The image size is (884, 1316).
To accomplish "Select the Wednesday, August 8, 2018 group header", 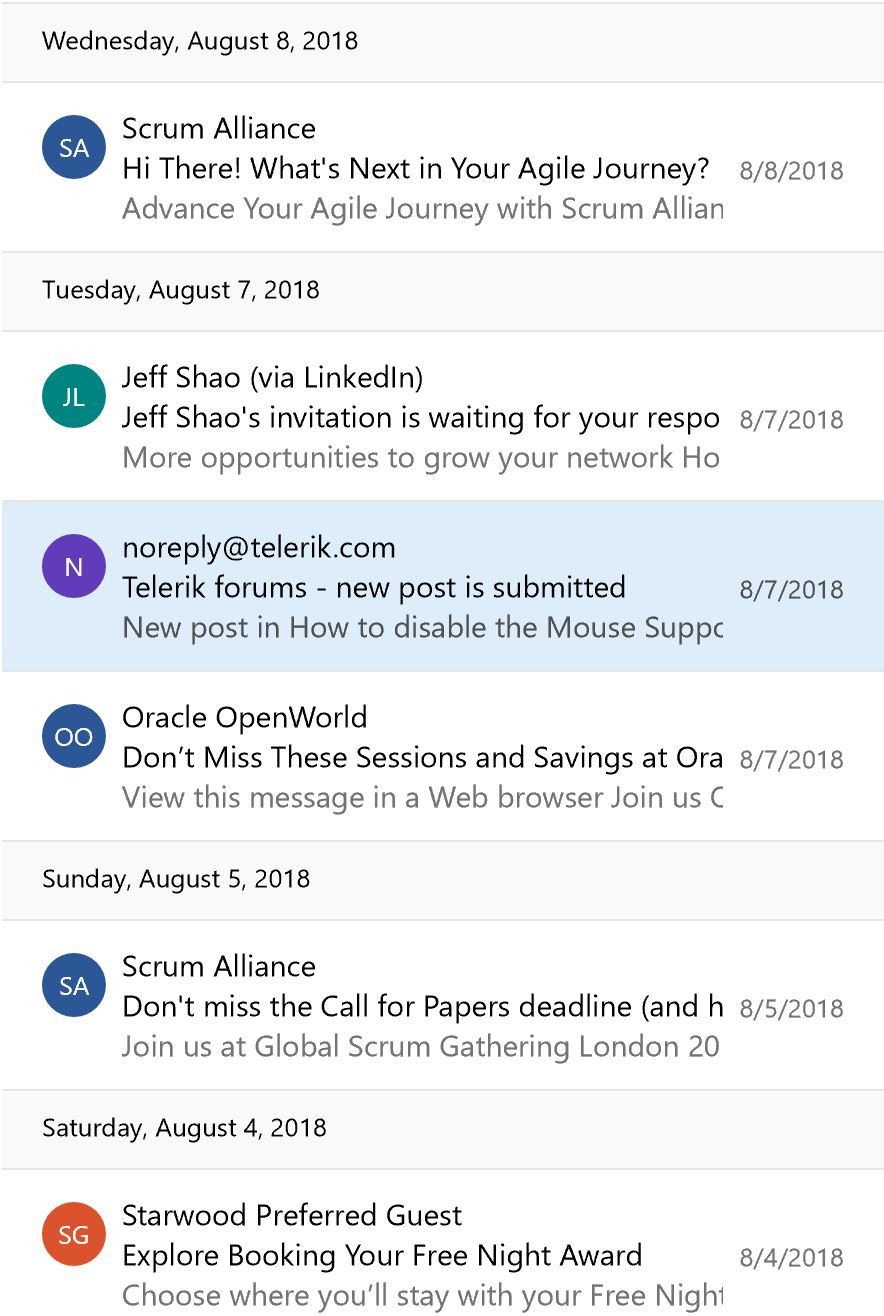I will click(x=200, y=41).
